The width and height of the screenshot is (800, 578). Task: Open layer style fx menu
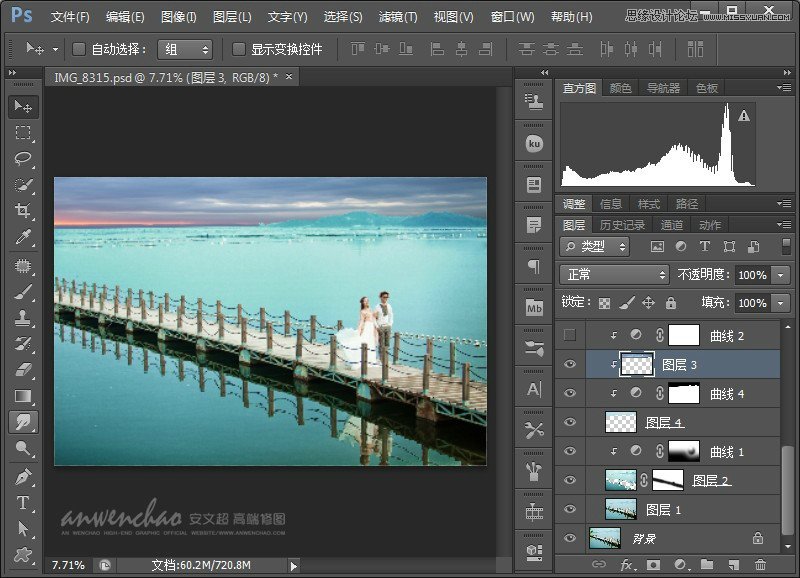pos(627,565)
